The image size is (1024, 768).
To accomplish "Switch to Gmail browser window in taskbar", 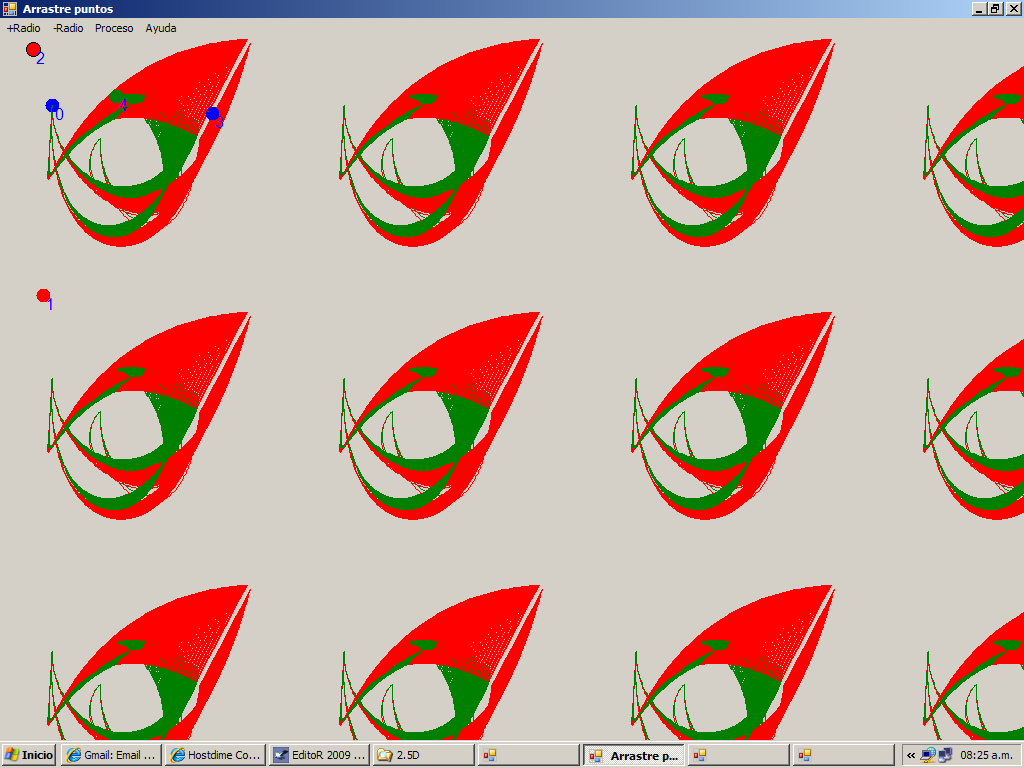I will pos(111,755).
